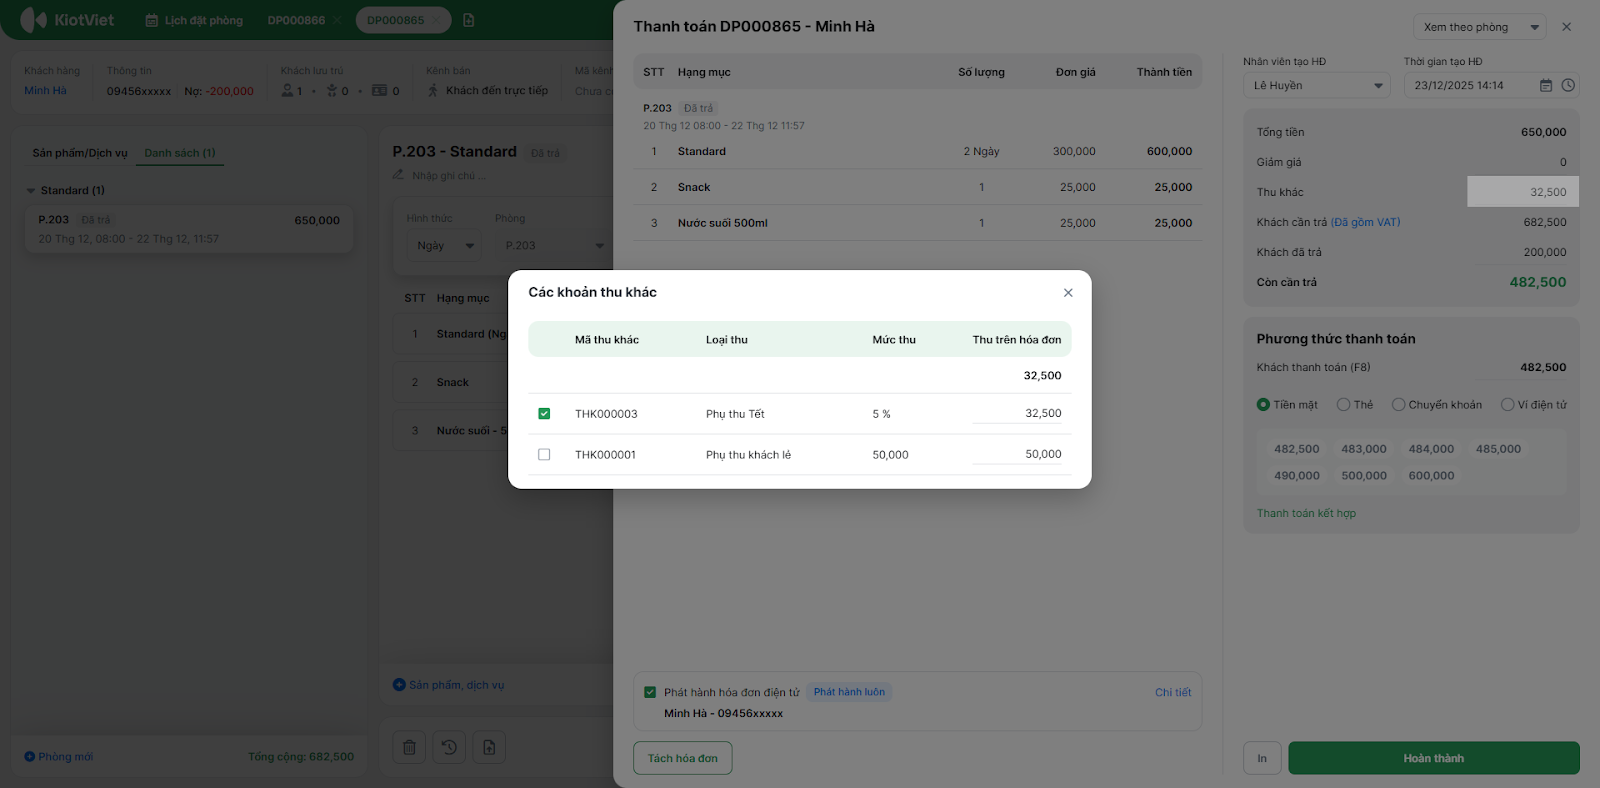This screenshot has height=788, width=1600.
Task: Click the KiotViet logo
Action: pyautogui.click(x=68, y=20)
